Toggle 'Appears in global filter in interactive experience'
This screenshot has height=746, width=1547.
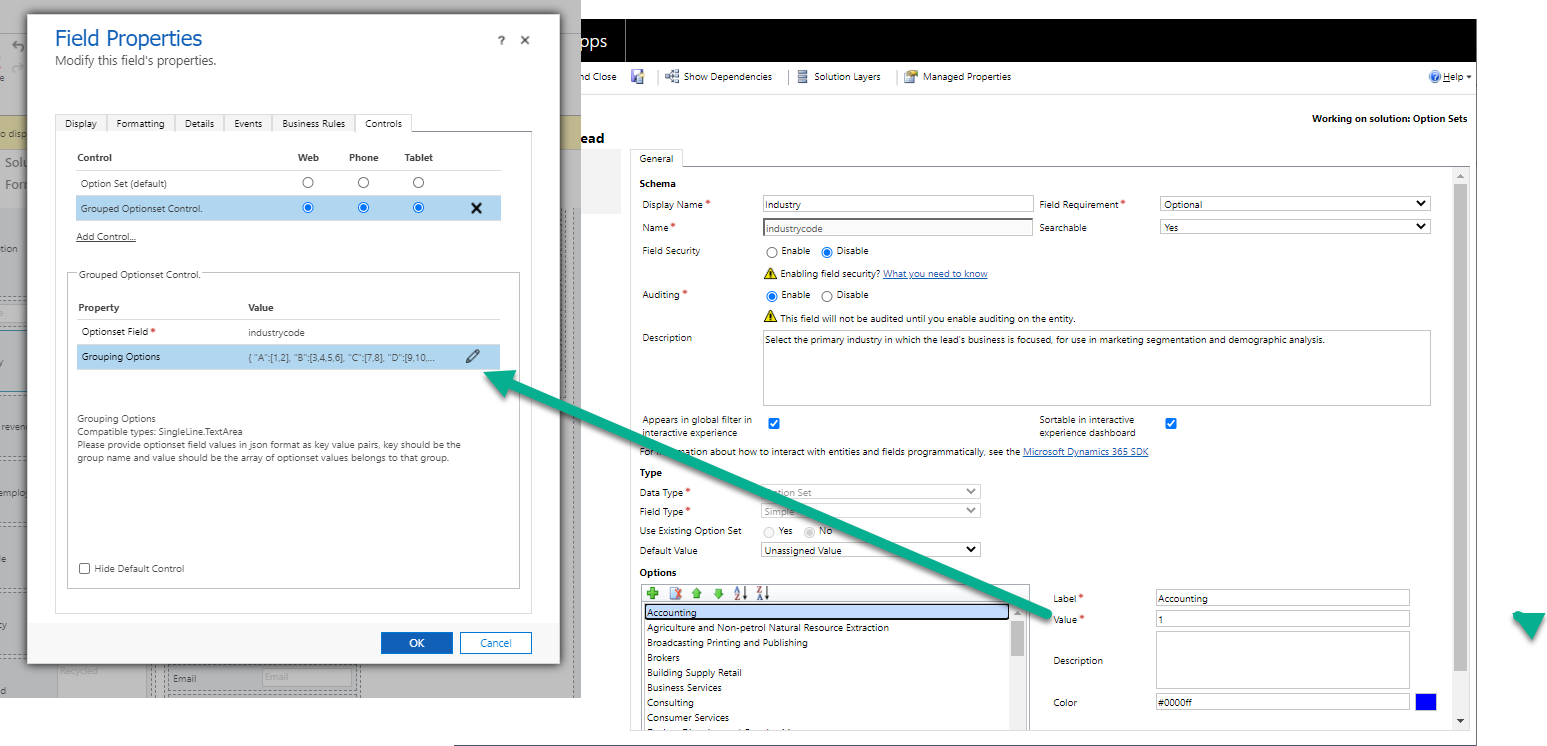coord(774,423)
